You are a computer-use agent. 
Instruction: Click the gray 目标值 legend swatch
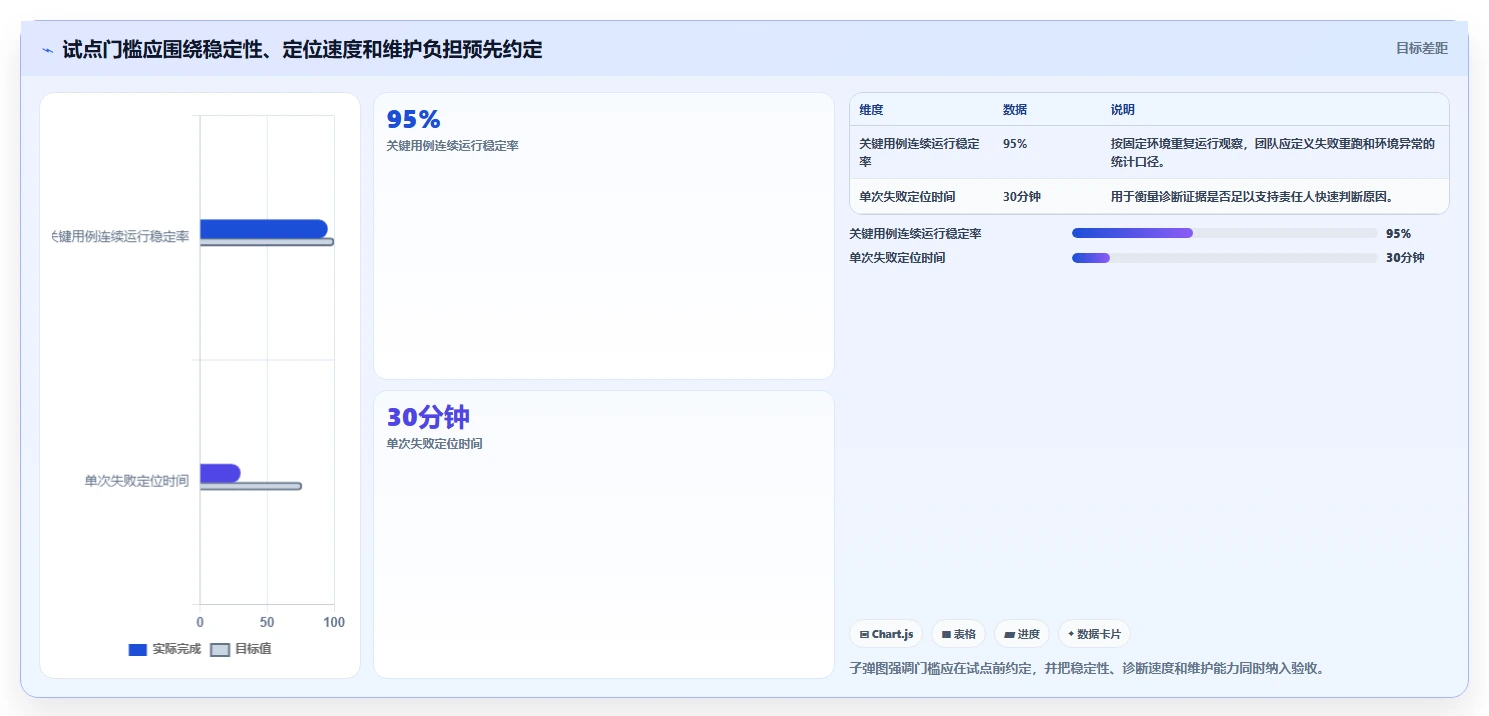point(220,650)
